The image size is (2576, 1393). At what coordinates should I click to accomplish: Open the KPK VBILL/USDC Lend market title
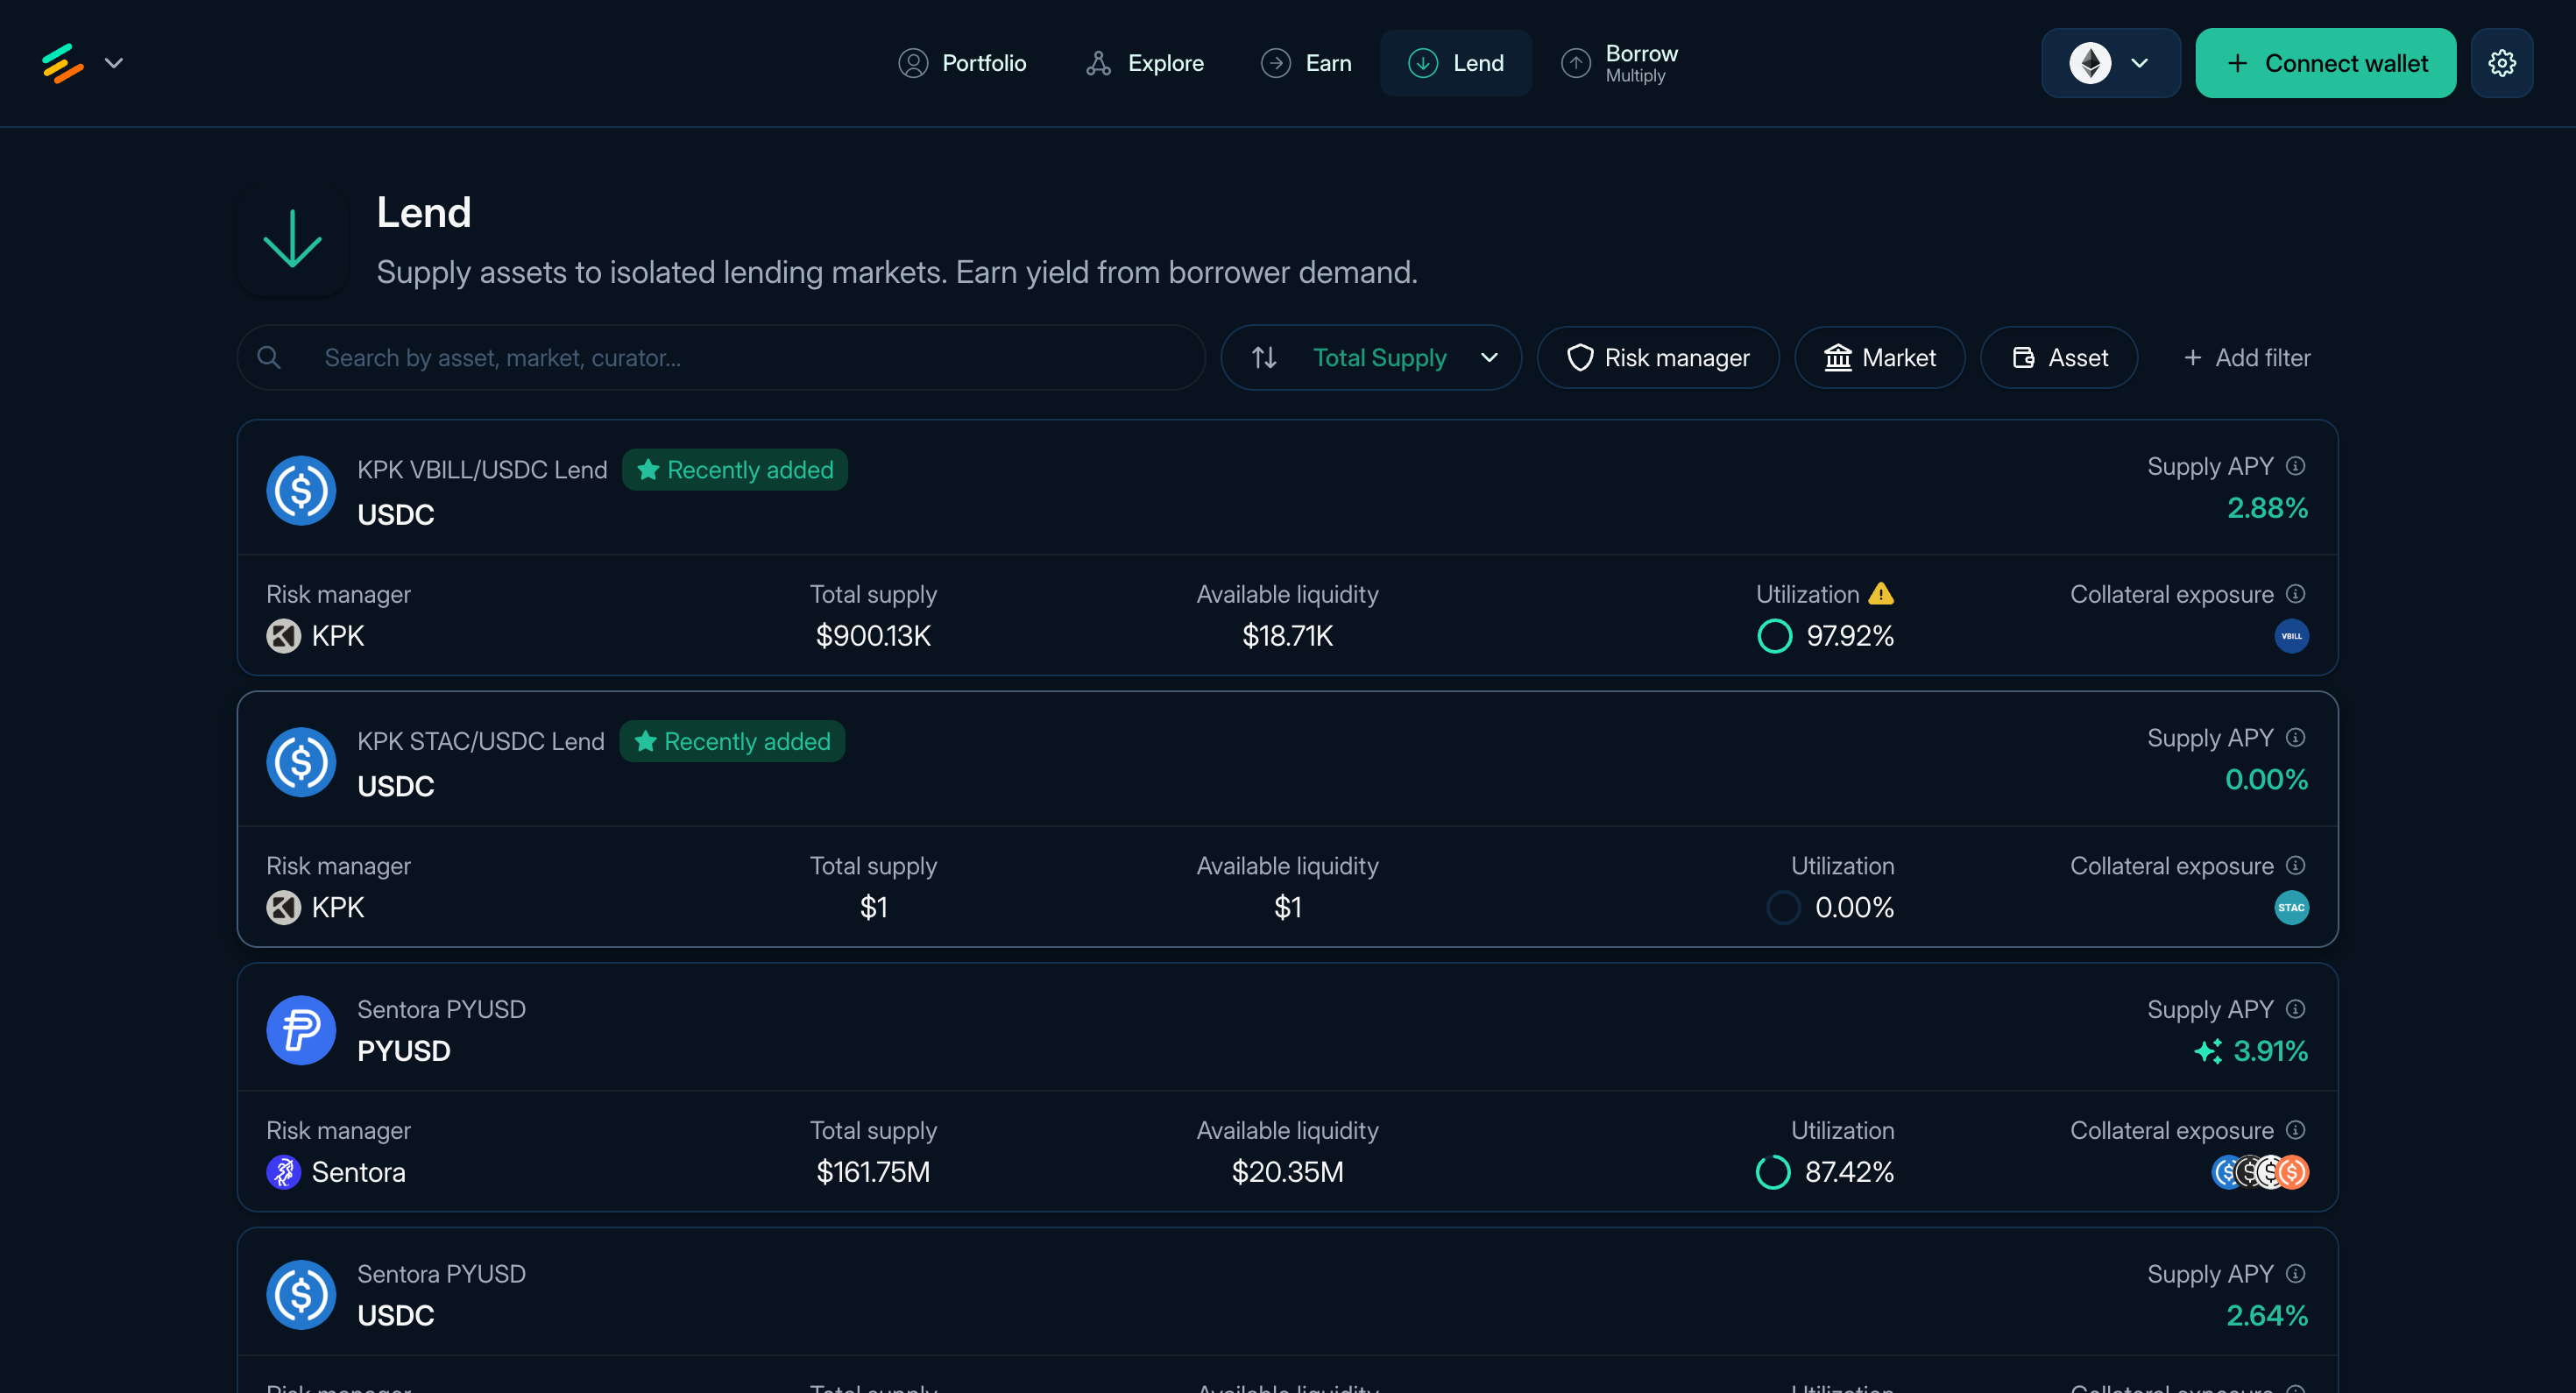click(x=482, y=470)
